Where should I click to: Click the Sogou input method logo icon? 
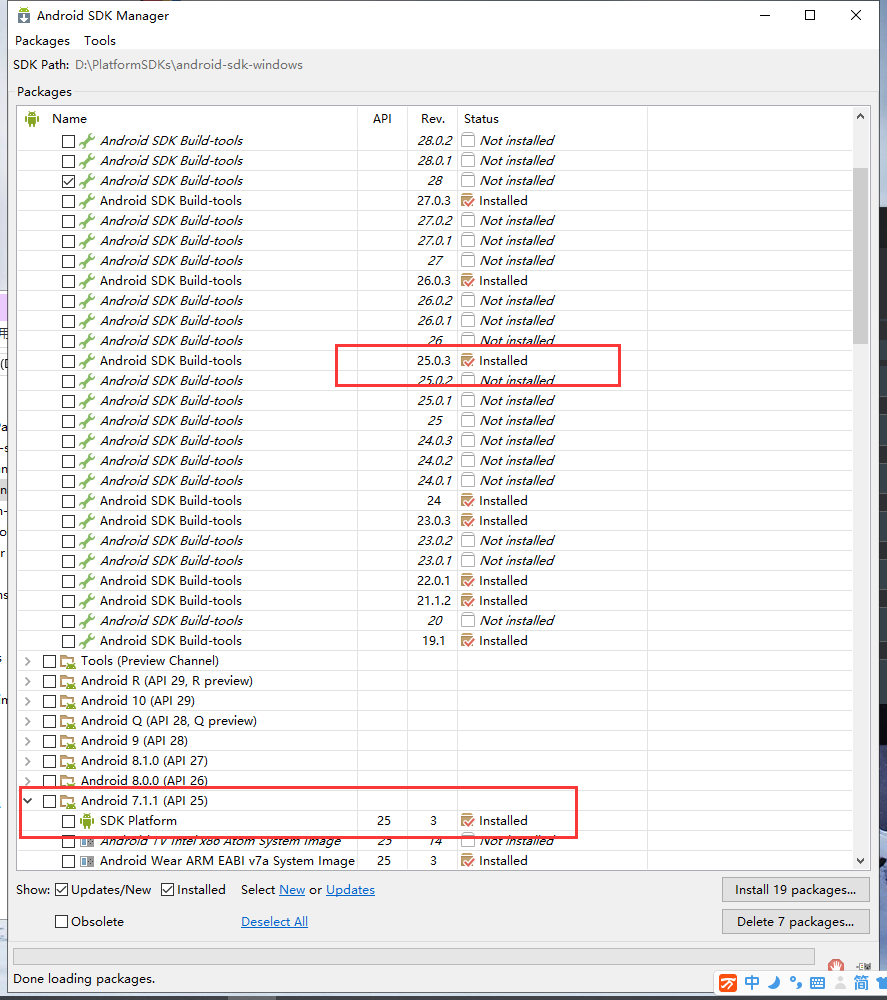(x=728, y=983)
